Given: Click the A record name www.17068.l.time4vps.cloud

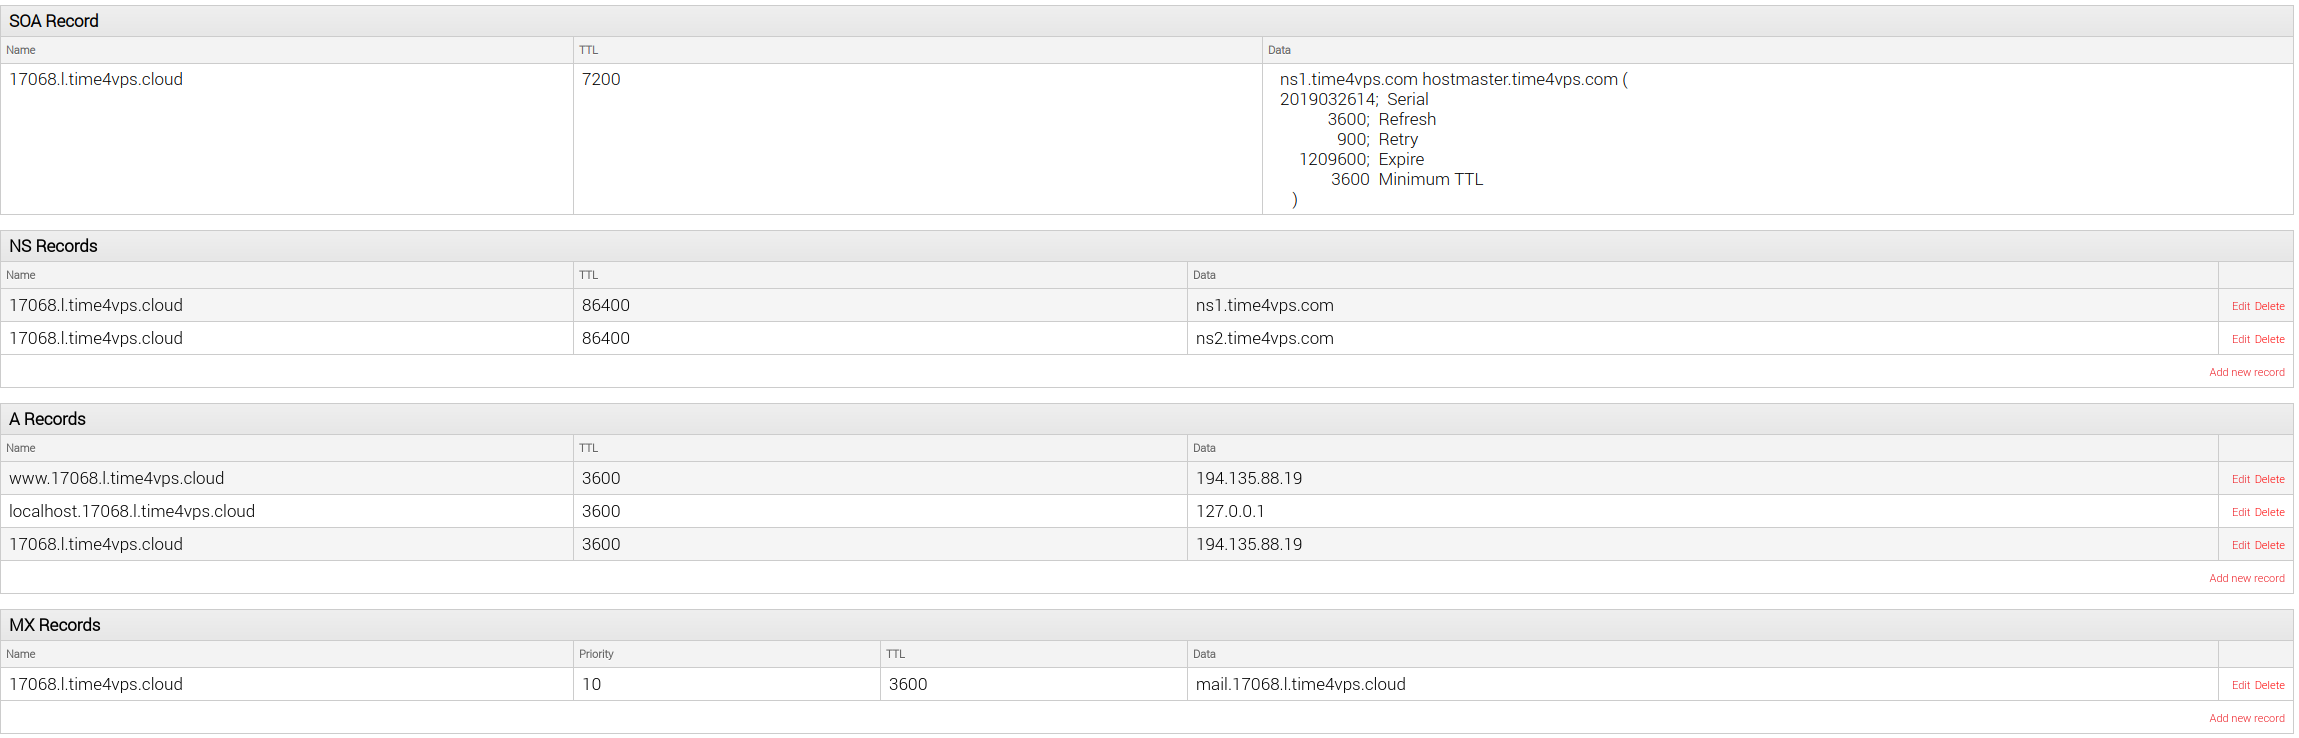Looking at the screenshot, I should click(117, 478).
